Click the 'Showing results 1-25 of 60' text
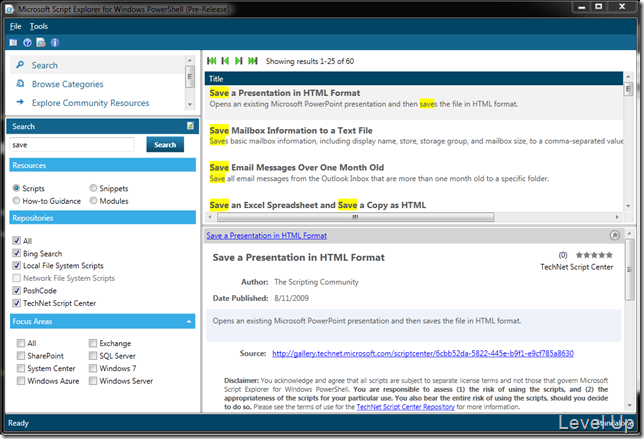The image size is (644, 439). pyautogui.click(x=310, y=61)
